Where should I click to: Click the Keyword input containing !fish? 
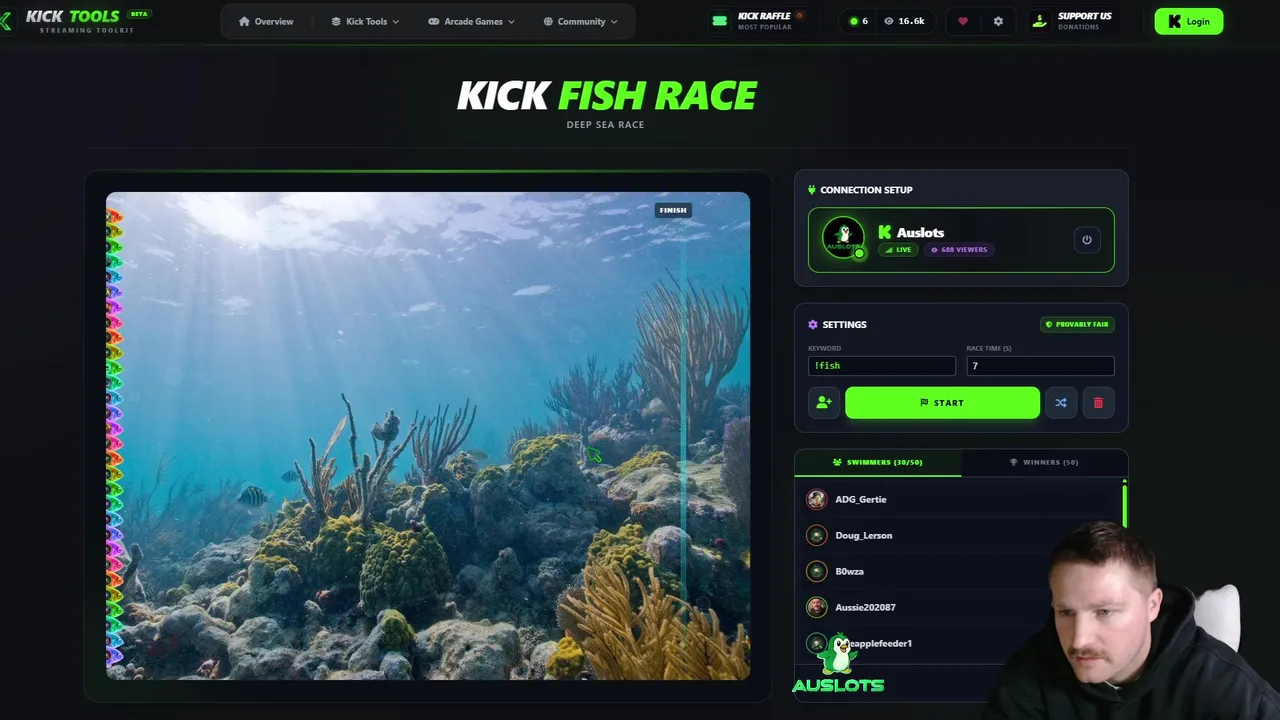(881, 366)
